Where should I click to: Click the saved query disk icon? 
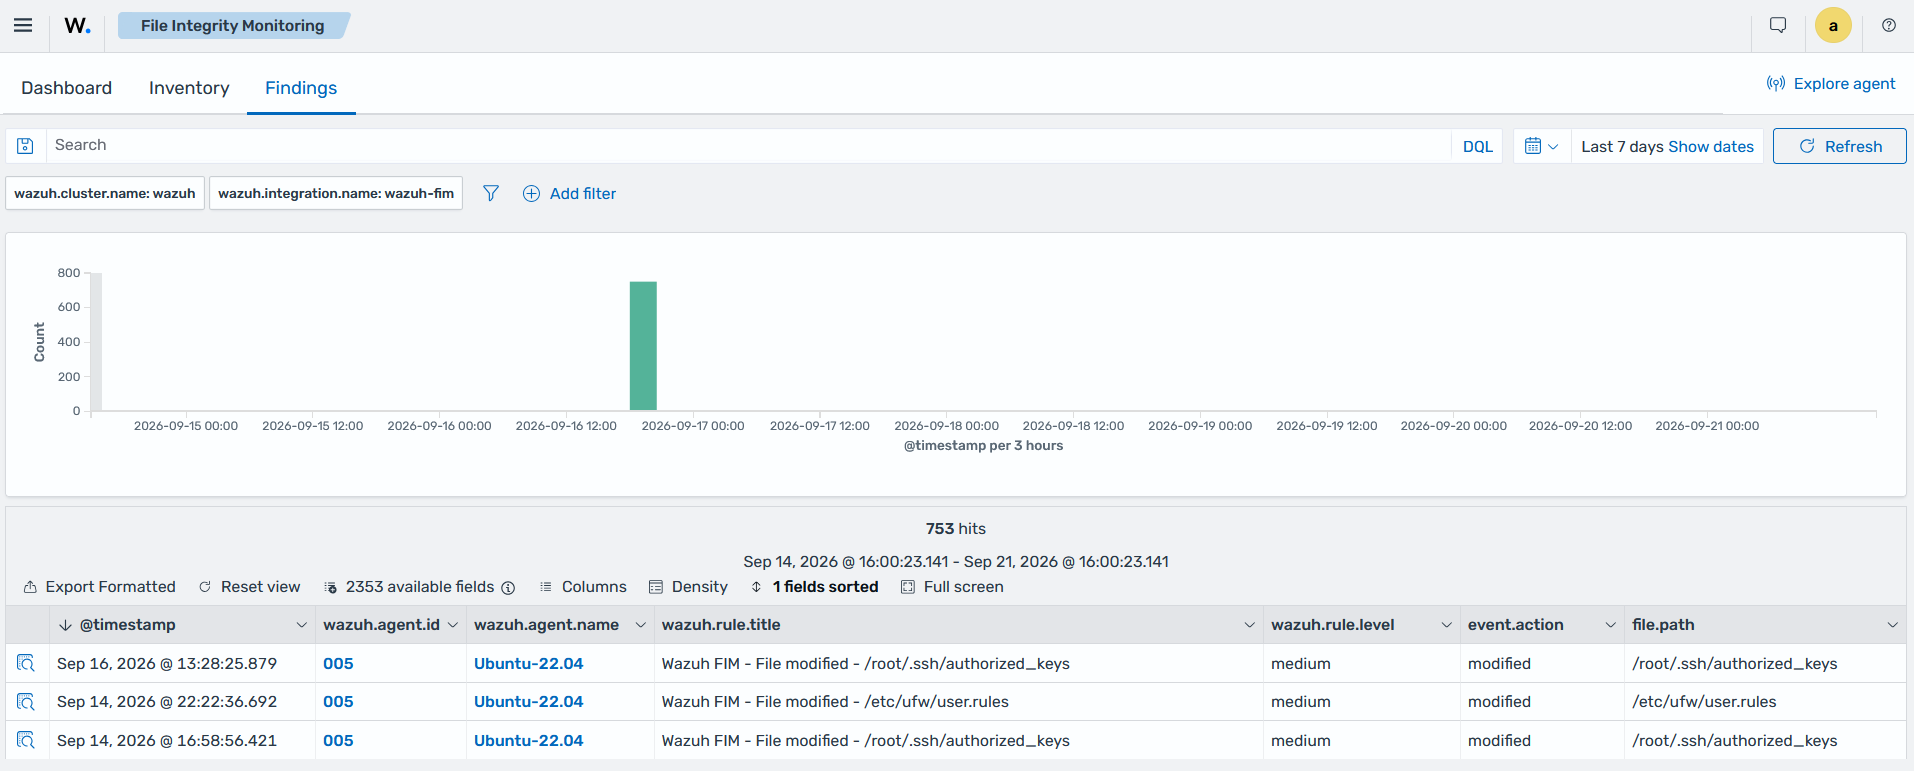[x=26, y=146]
